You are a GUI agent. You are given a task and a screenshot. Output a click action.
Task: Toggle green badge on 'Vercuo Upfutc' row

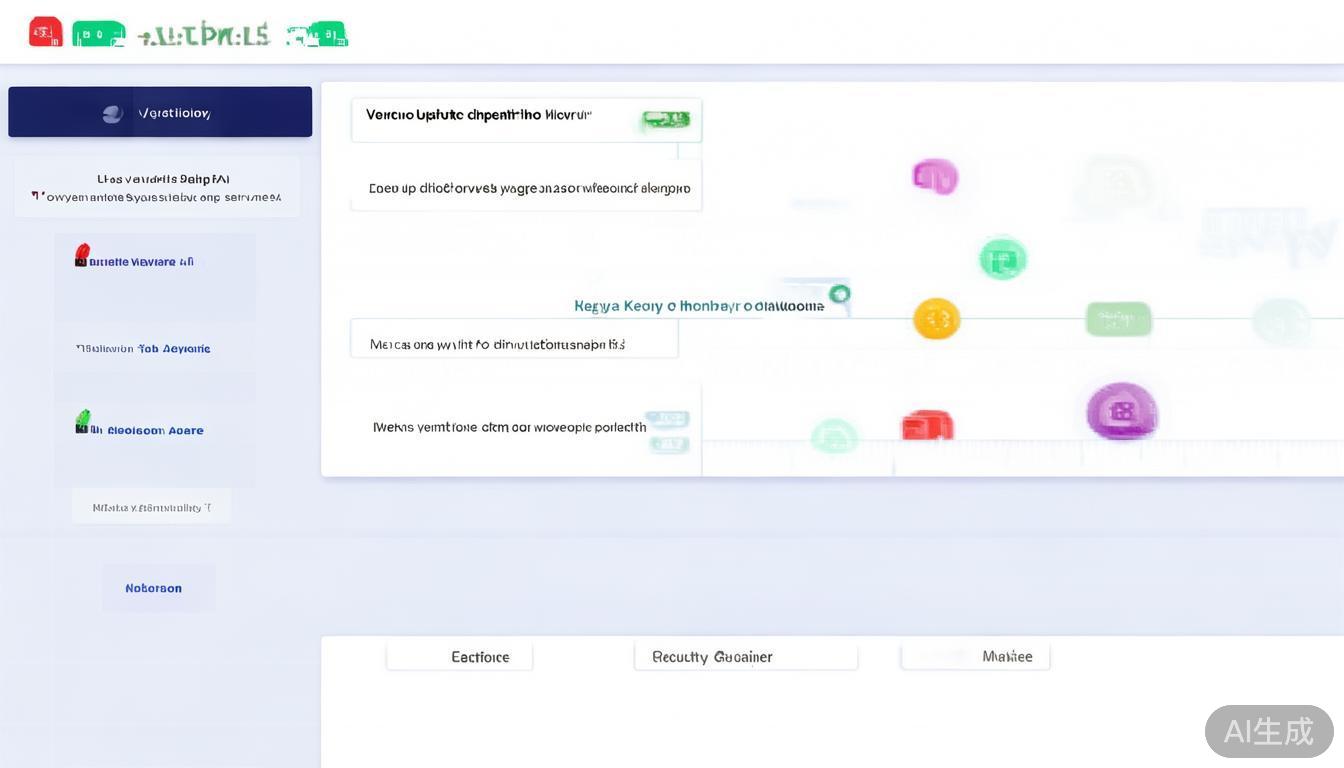[x=666, y=120]
